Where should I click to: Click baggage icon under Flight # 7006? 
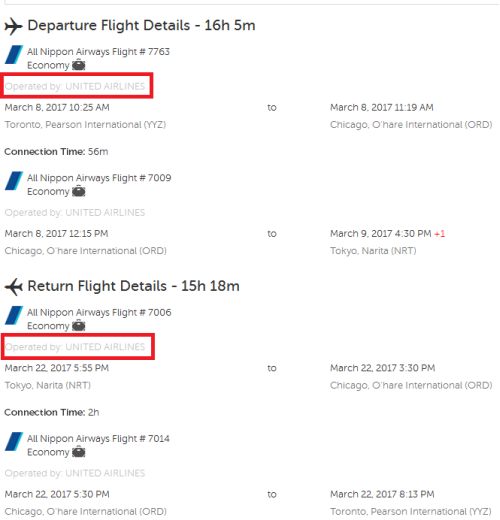click(79, 325)
